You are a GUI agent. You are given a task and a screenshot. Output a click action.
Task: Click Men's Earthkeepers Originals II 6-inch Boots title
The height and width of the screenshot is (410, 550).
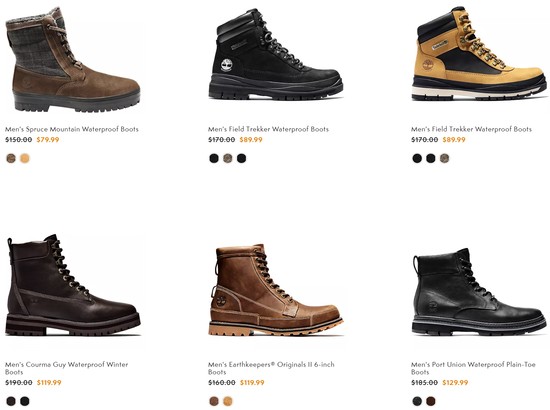click(271, 368)
